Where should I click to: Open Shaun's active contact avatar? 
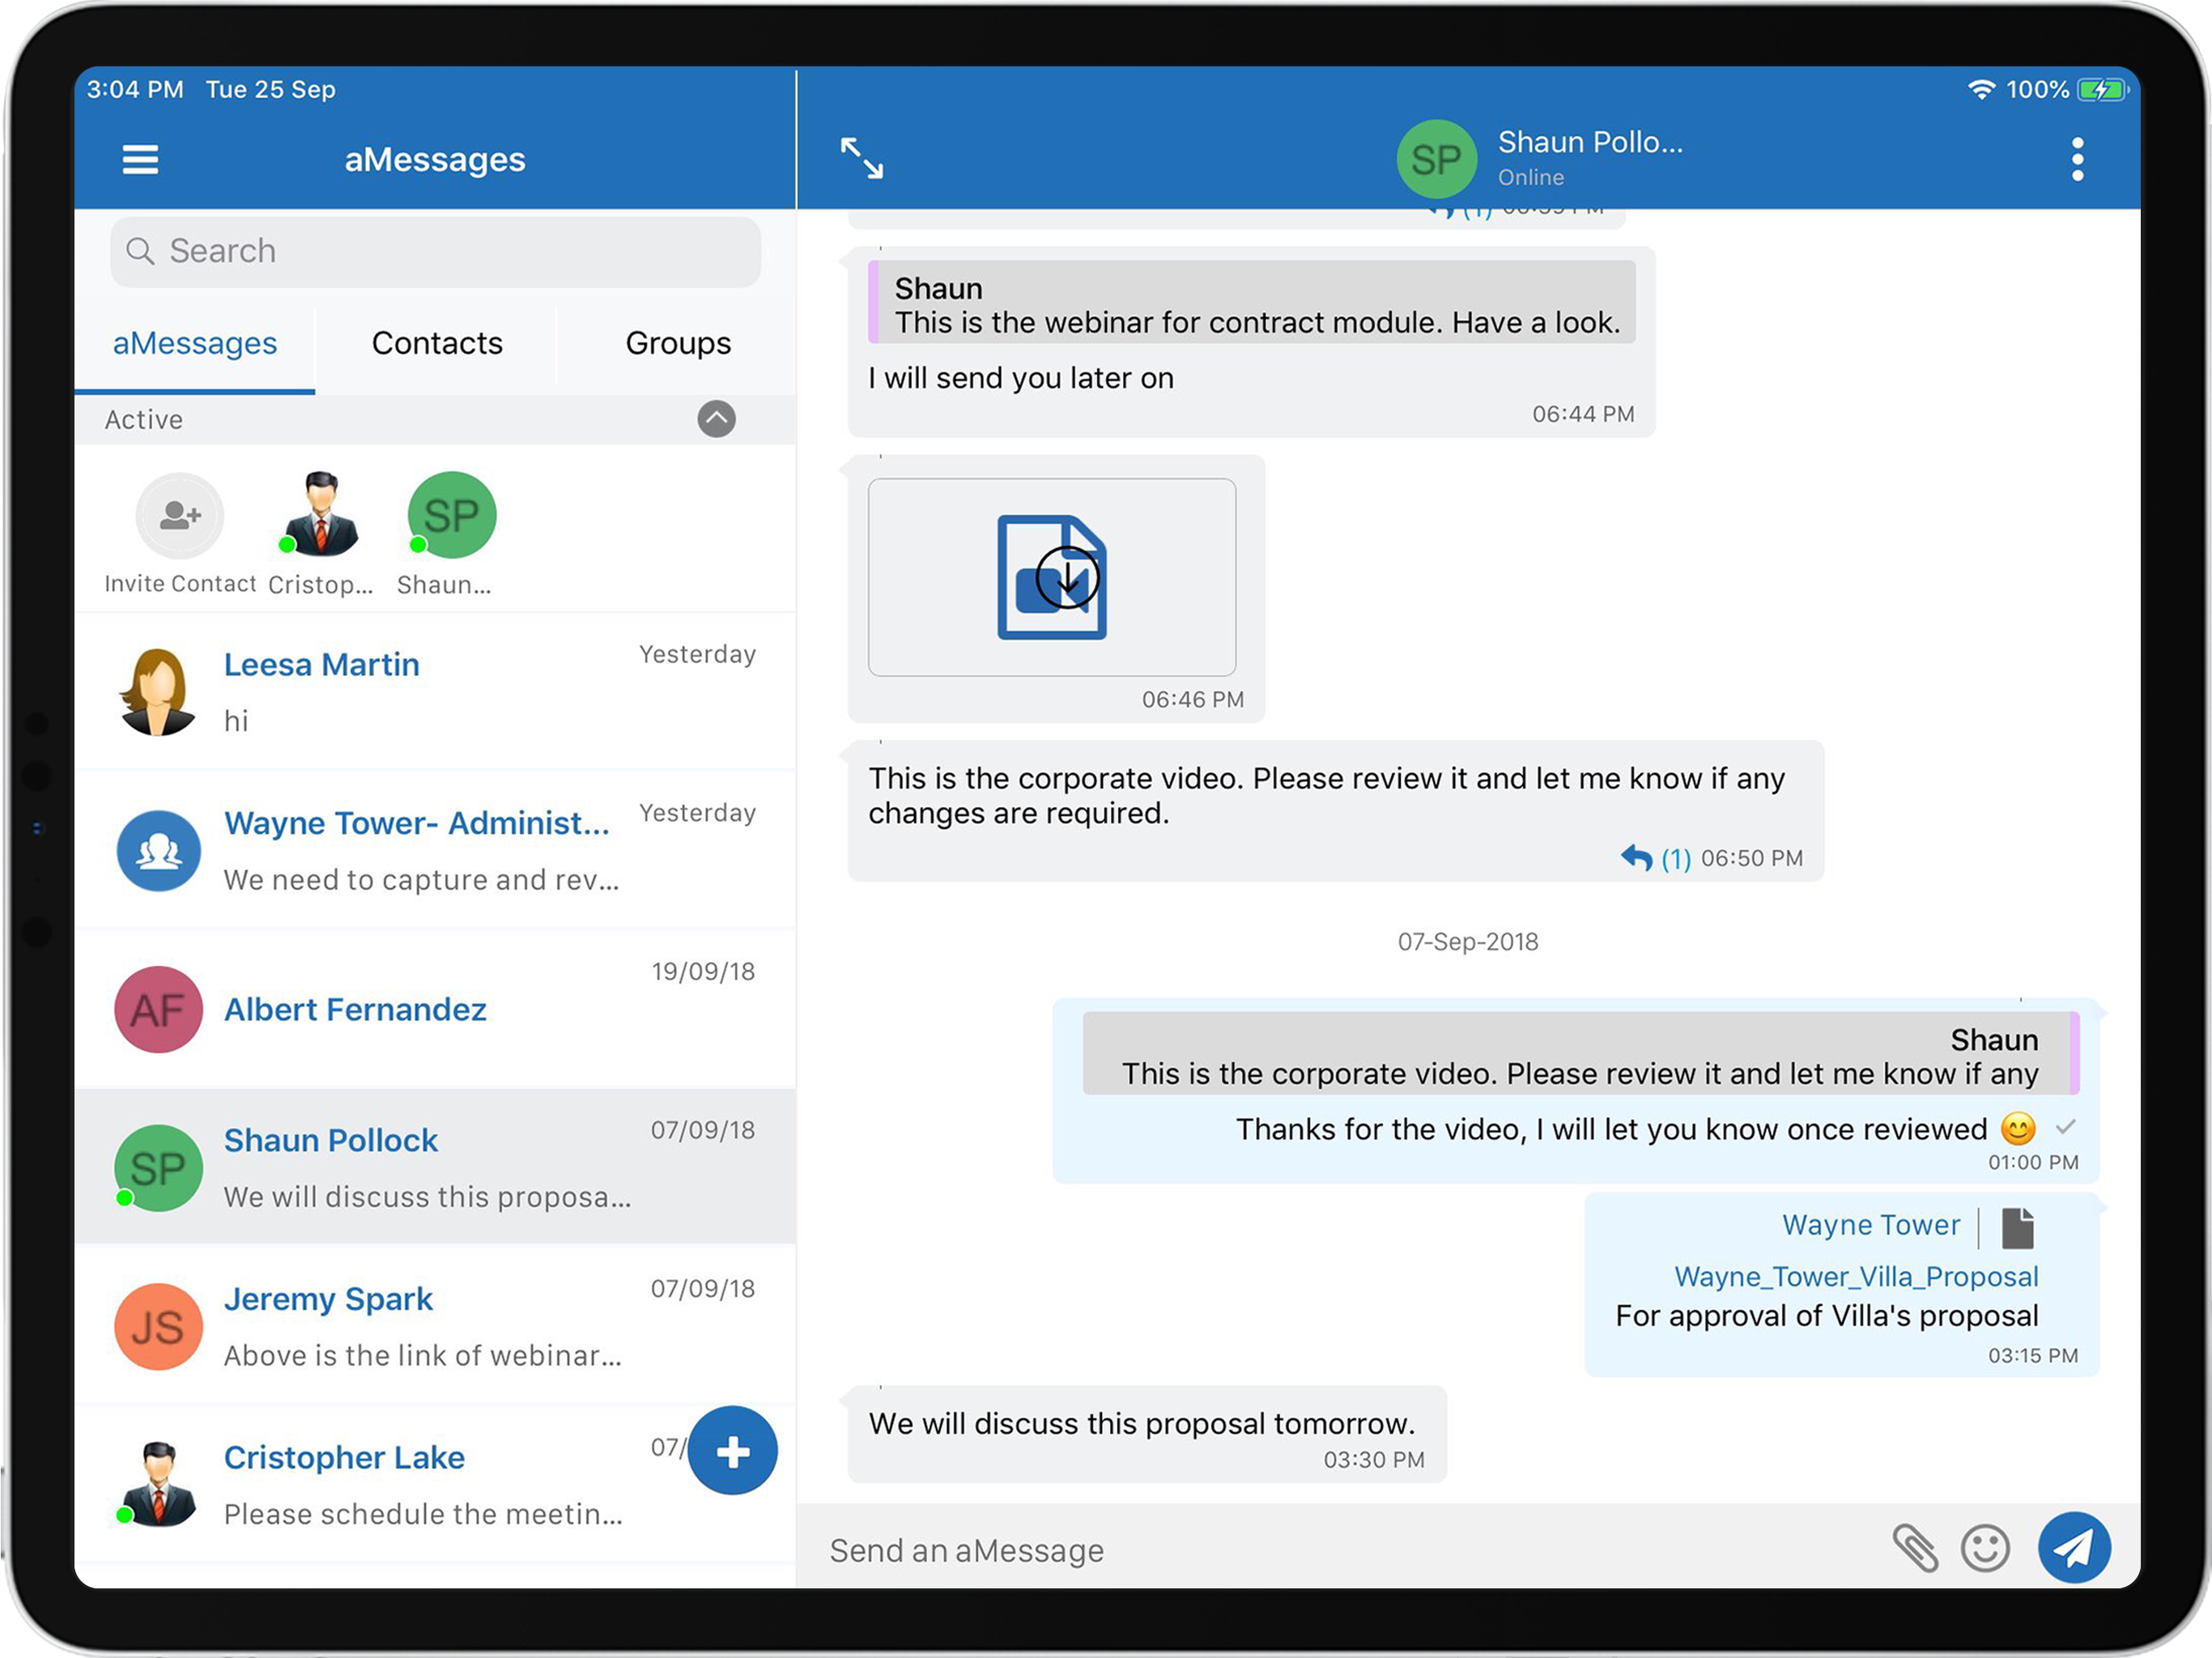451,515
